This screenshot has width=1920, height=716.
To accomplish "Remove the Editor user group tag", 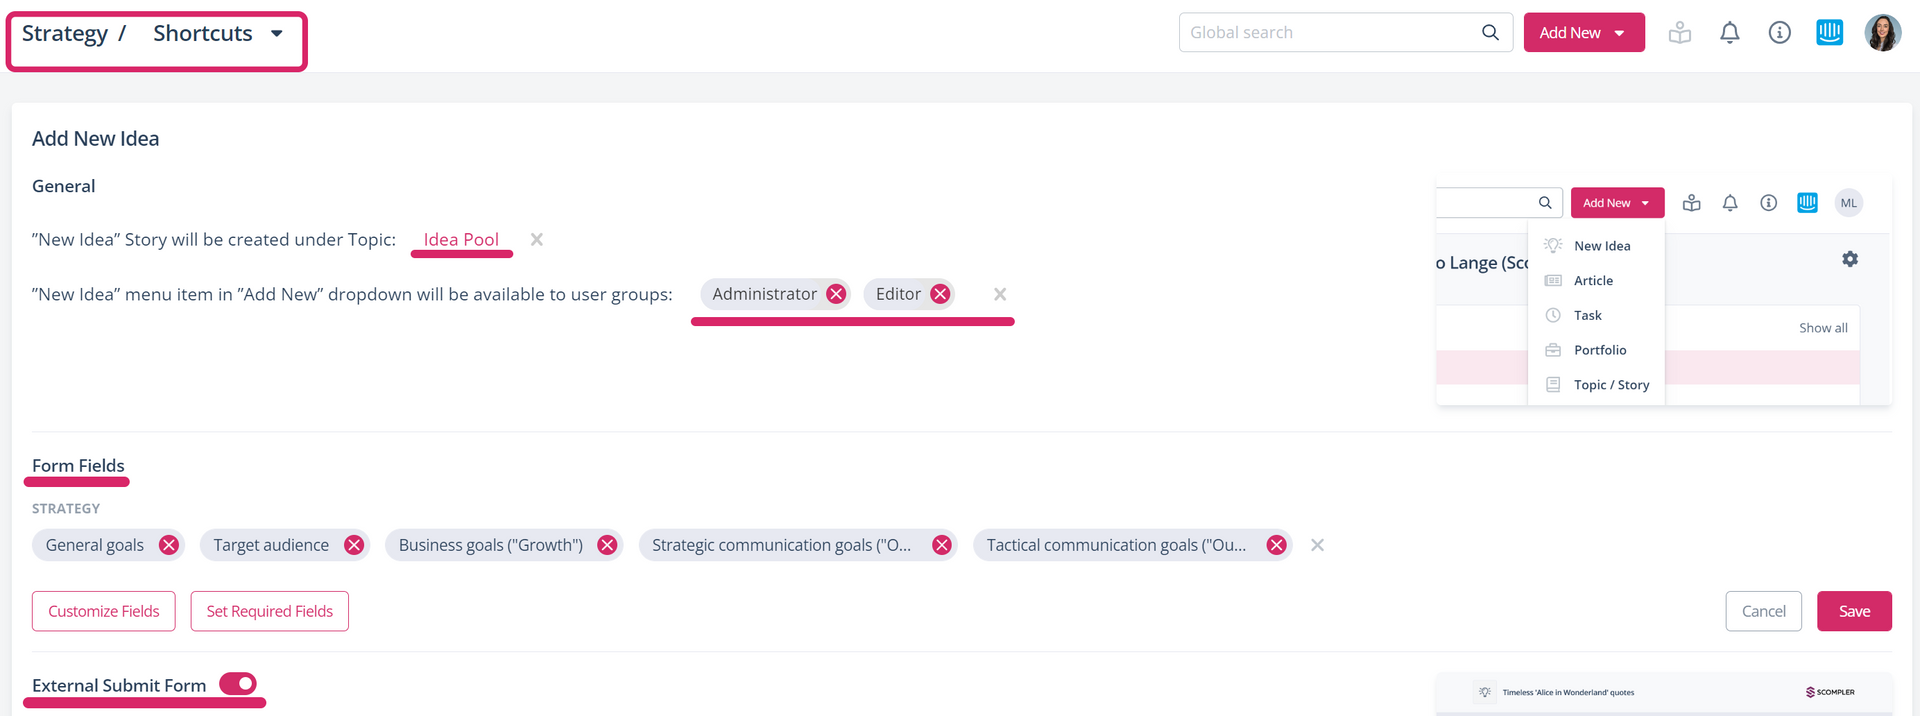I will pos(940,294).
